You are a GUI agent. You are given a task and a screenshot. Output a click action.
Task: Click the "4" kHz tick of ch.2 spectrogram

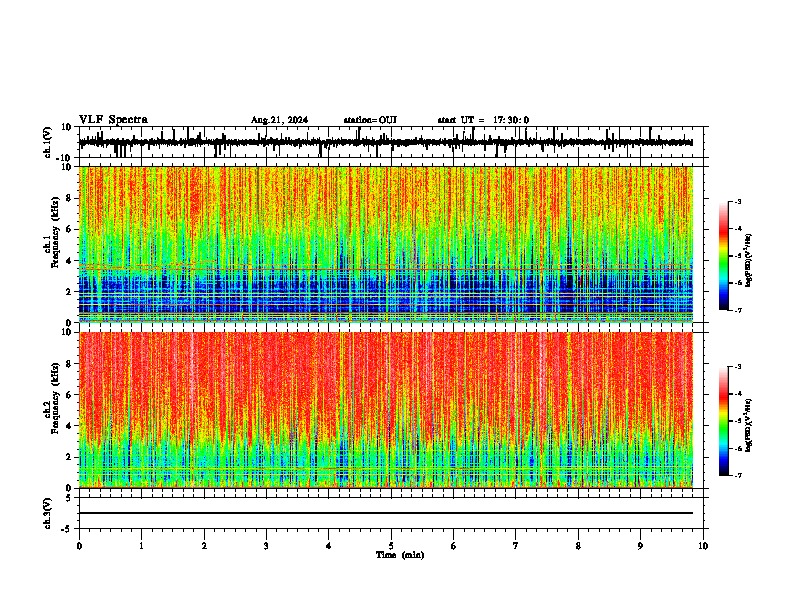pyautogui.click(x=69, y=426)
